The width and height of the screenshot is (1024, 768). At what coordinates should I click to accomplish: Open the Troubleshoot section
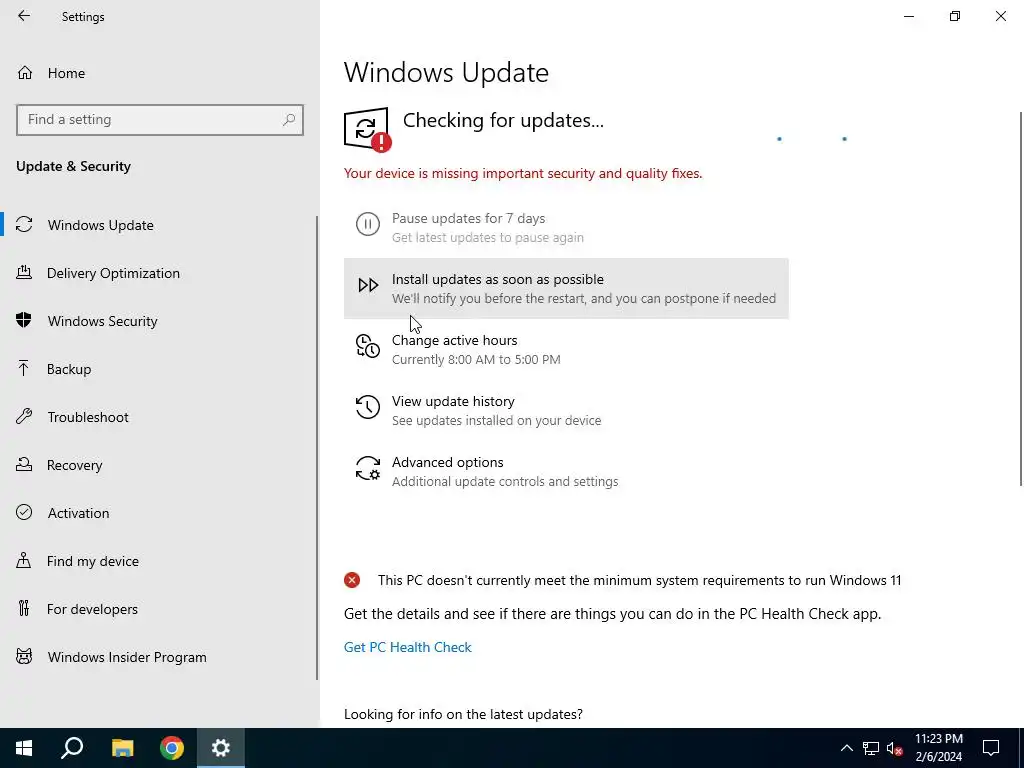(159, 417)
